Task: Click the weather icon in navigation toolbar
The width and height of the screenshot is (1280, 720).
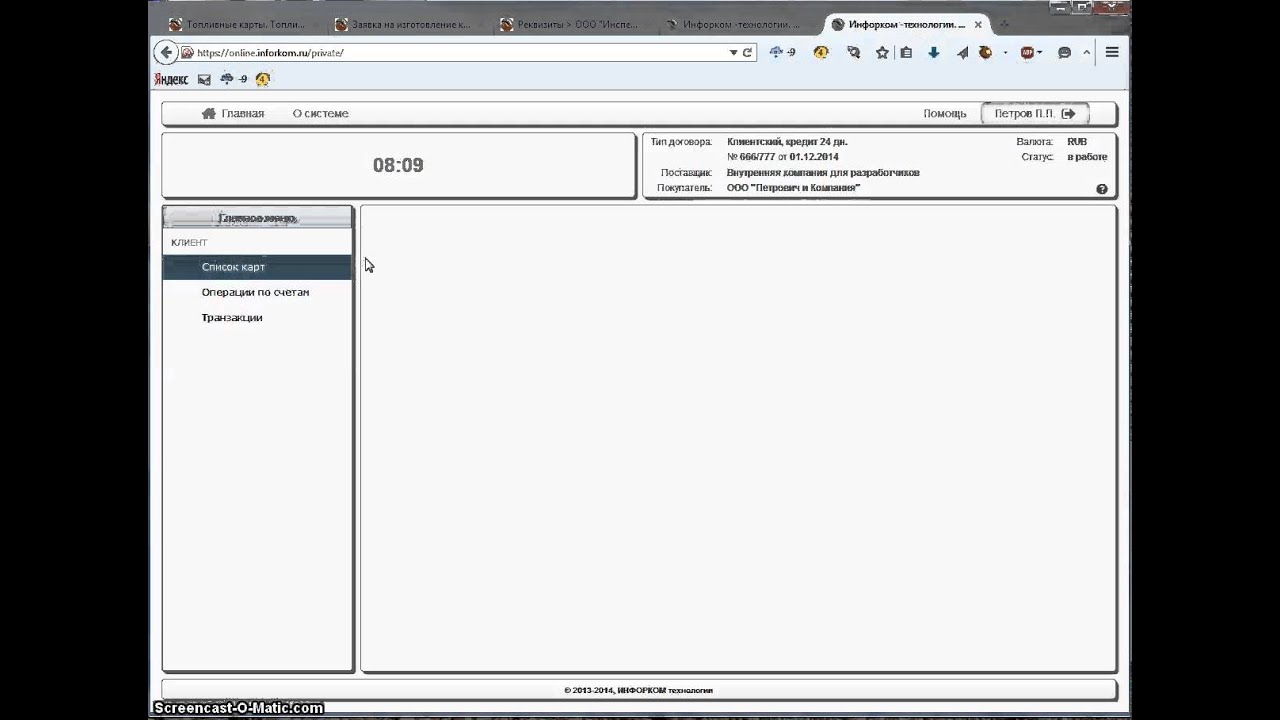Action: 782,53
